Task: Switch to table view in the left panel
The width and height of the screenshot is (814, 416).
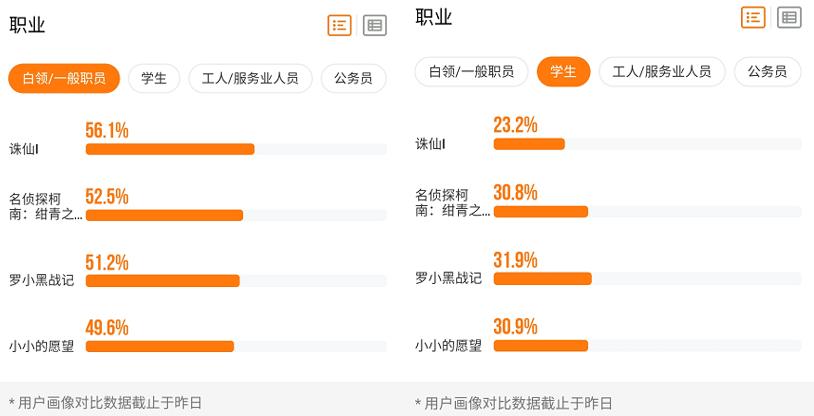Action: pos(375,26)
